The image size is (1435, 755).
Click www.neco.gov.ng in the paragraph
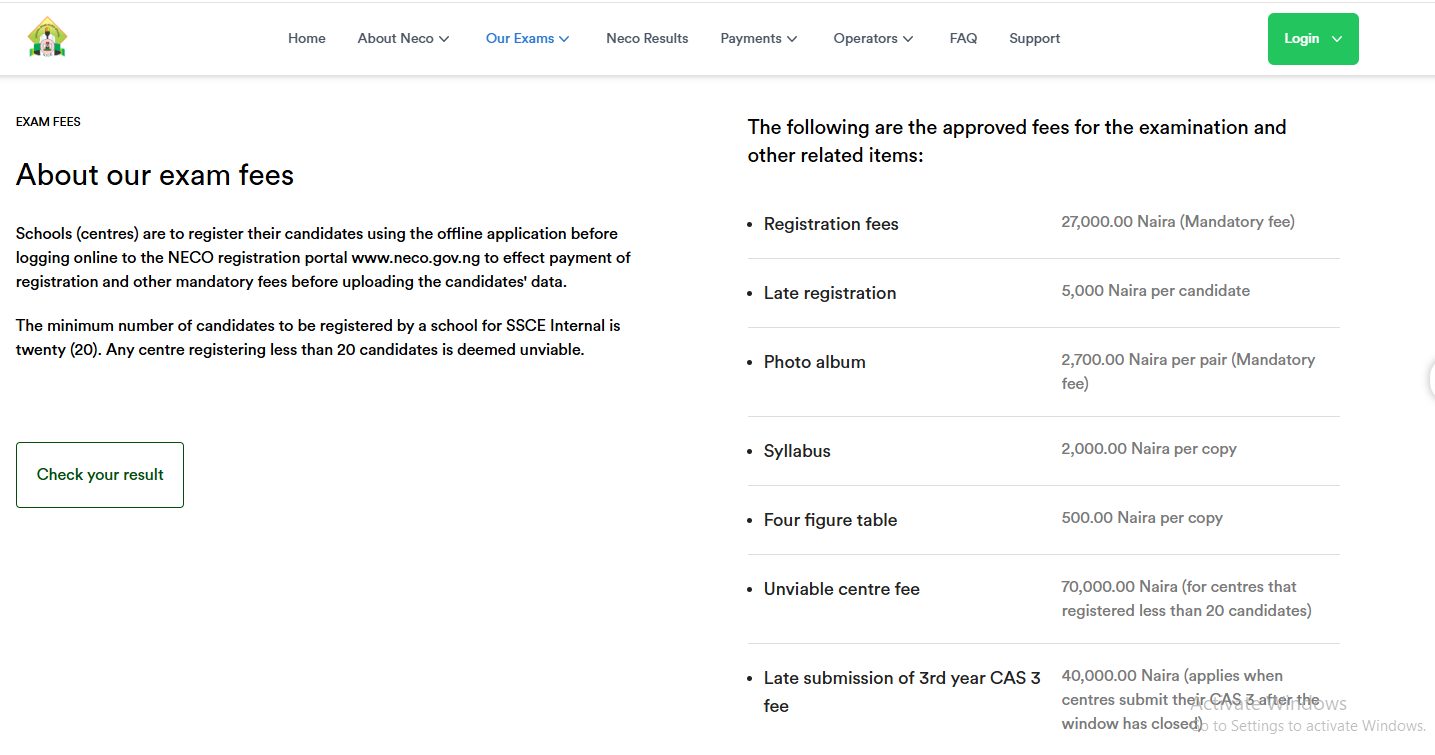[415, 258]
